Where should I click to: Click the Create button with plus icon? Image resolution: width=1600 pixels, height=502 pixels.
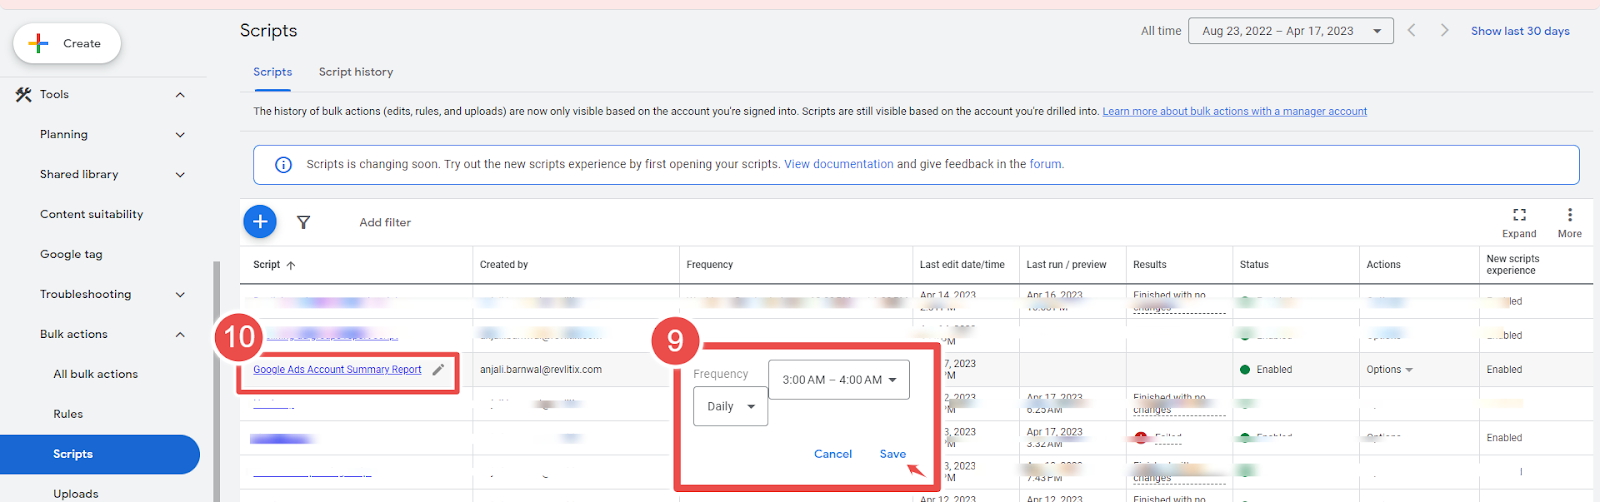point(67,43)
